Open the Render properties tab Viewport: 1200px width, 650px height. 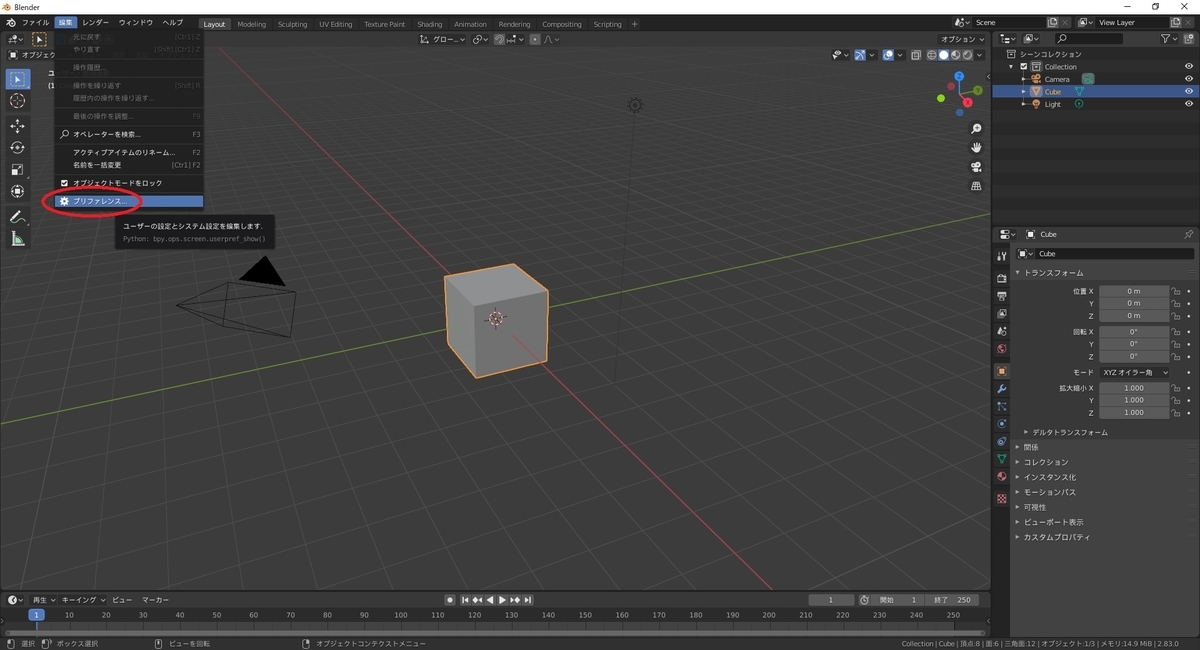1001,278
